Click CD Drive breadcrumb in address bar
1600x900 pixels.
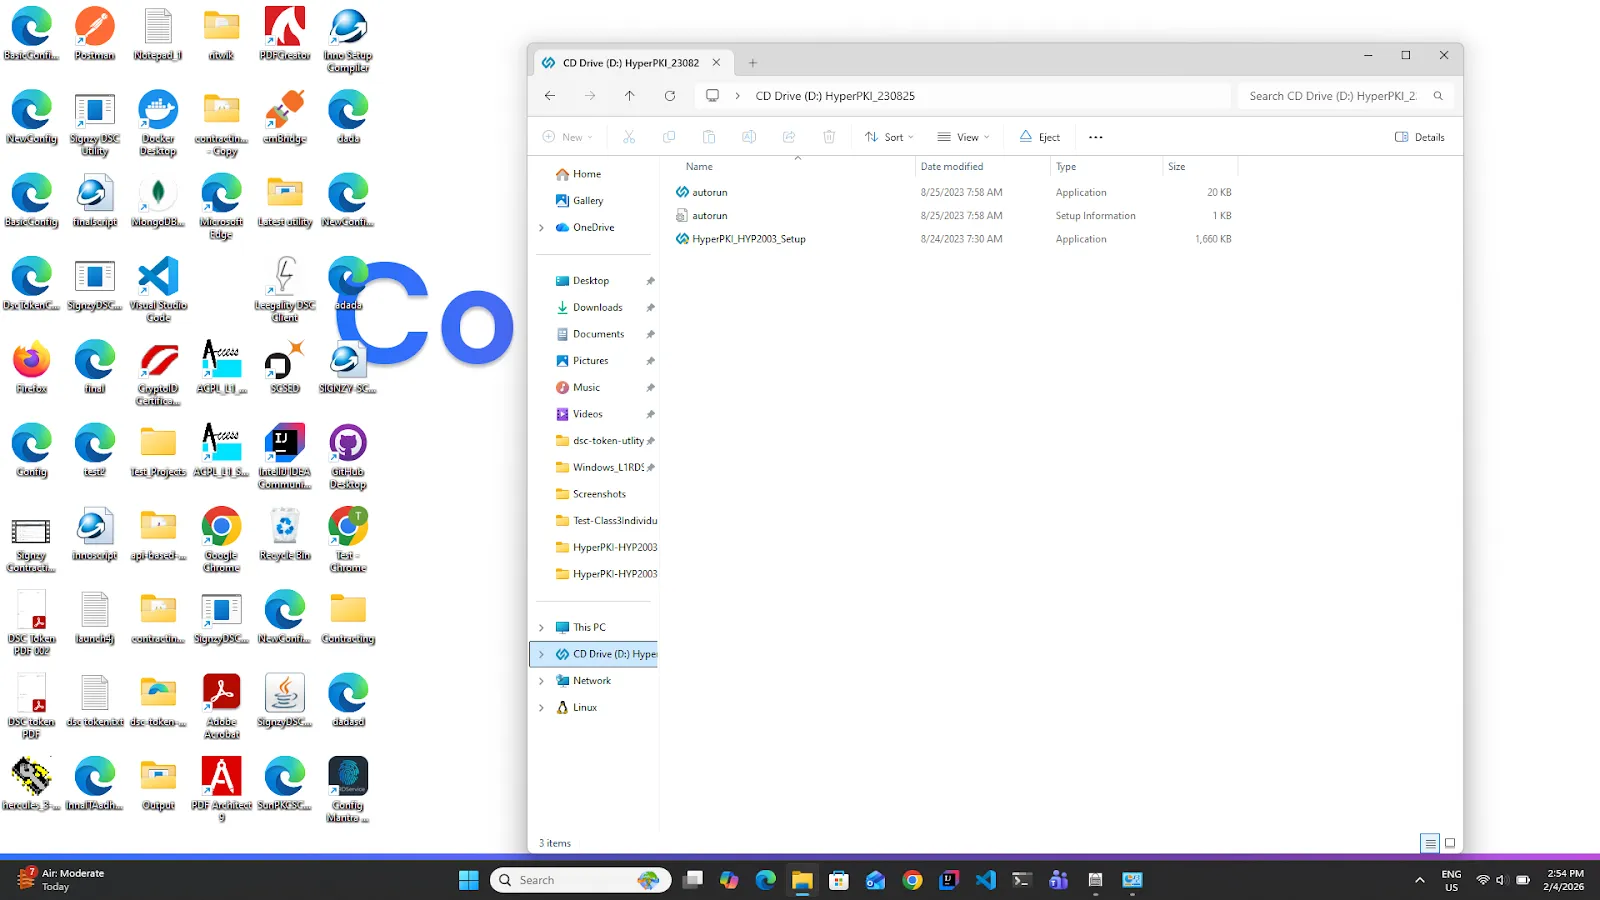(x=835, y=96)
